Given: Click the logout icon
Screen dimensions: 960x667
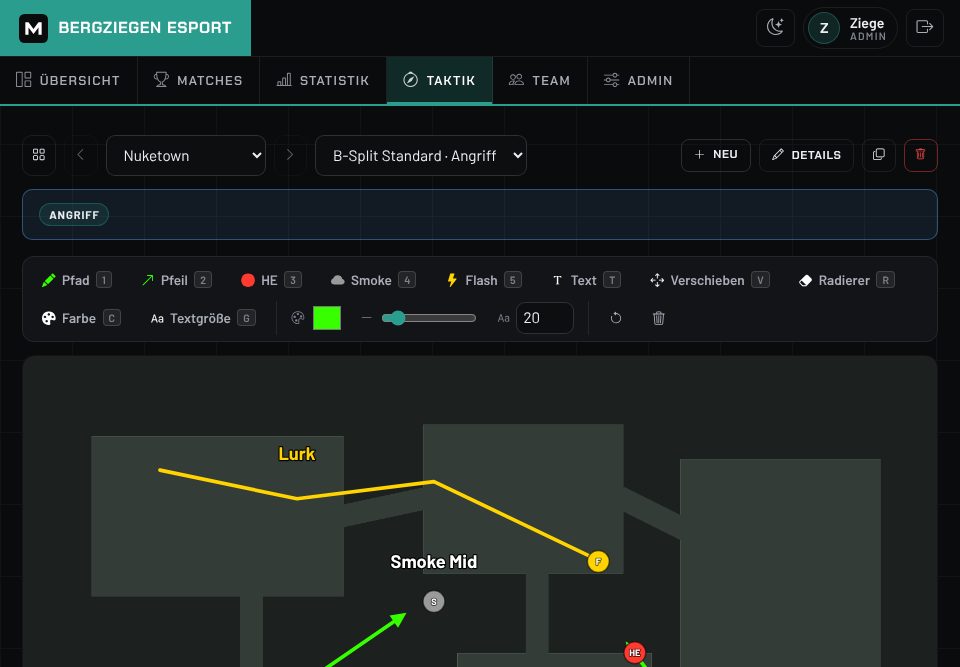Looking at the screenshot, I should point(924,28).
